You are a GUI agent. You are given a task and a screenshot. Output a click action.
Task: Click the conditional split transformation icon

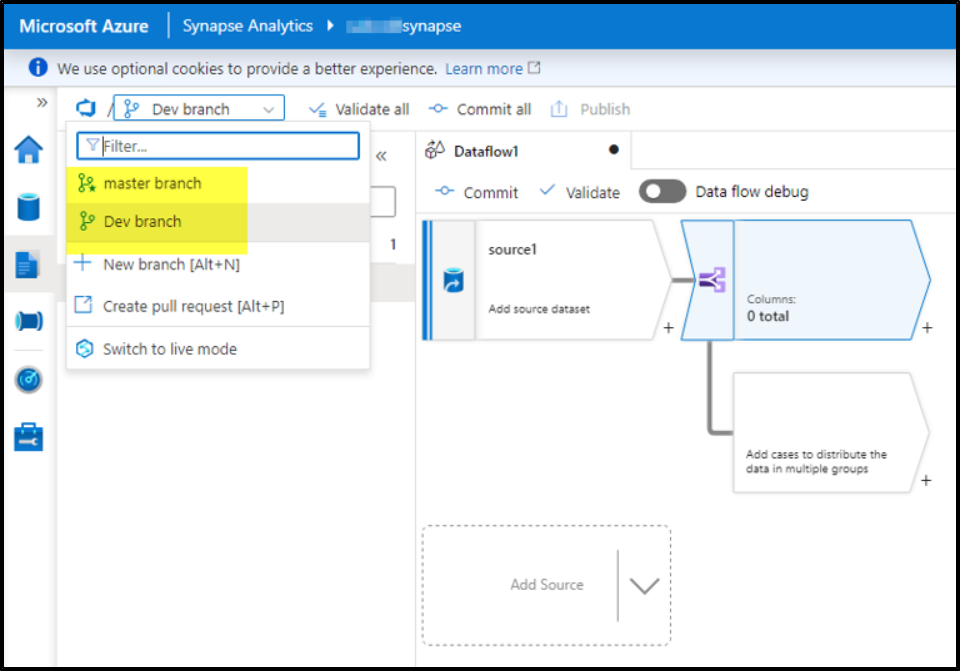point(712,280)
